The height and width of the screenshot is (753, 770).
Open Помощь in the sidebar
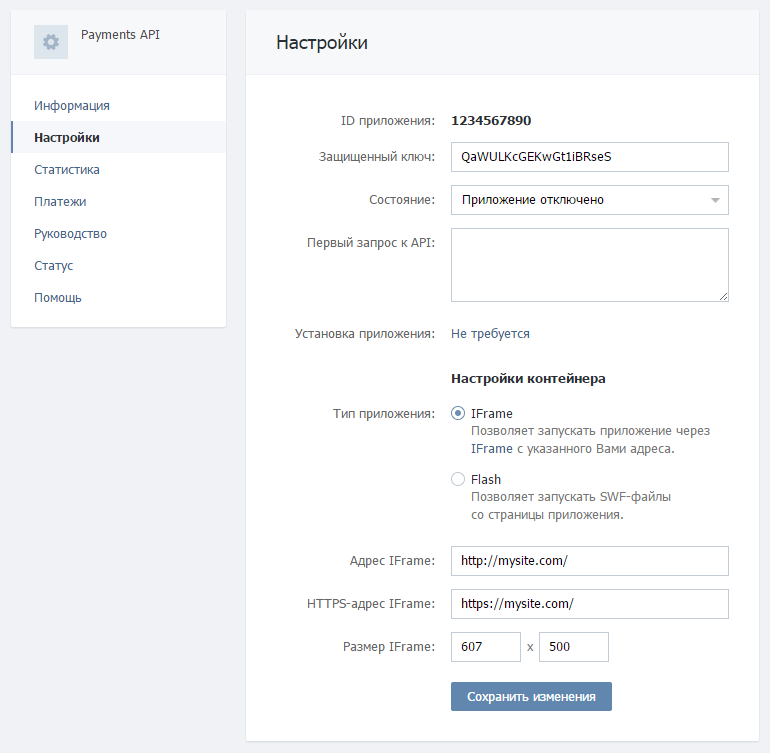[x=58, y=297]
